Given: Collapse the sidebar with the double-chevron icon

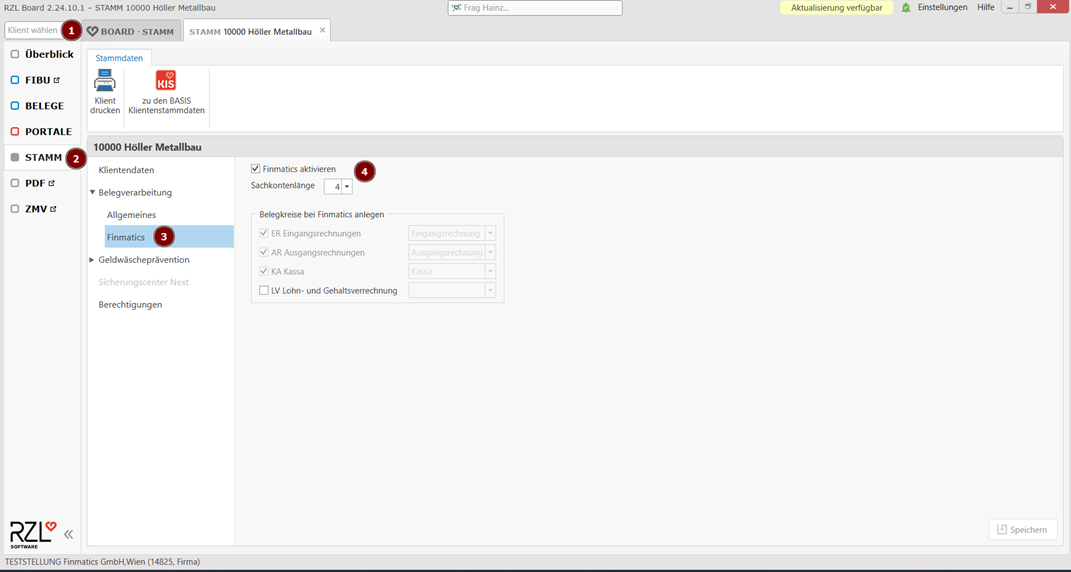Looking at the screenshot, I should tap(69, 534).
